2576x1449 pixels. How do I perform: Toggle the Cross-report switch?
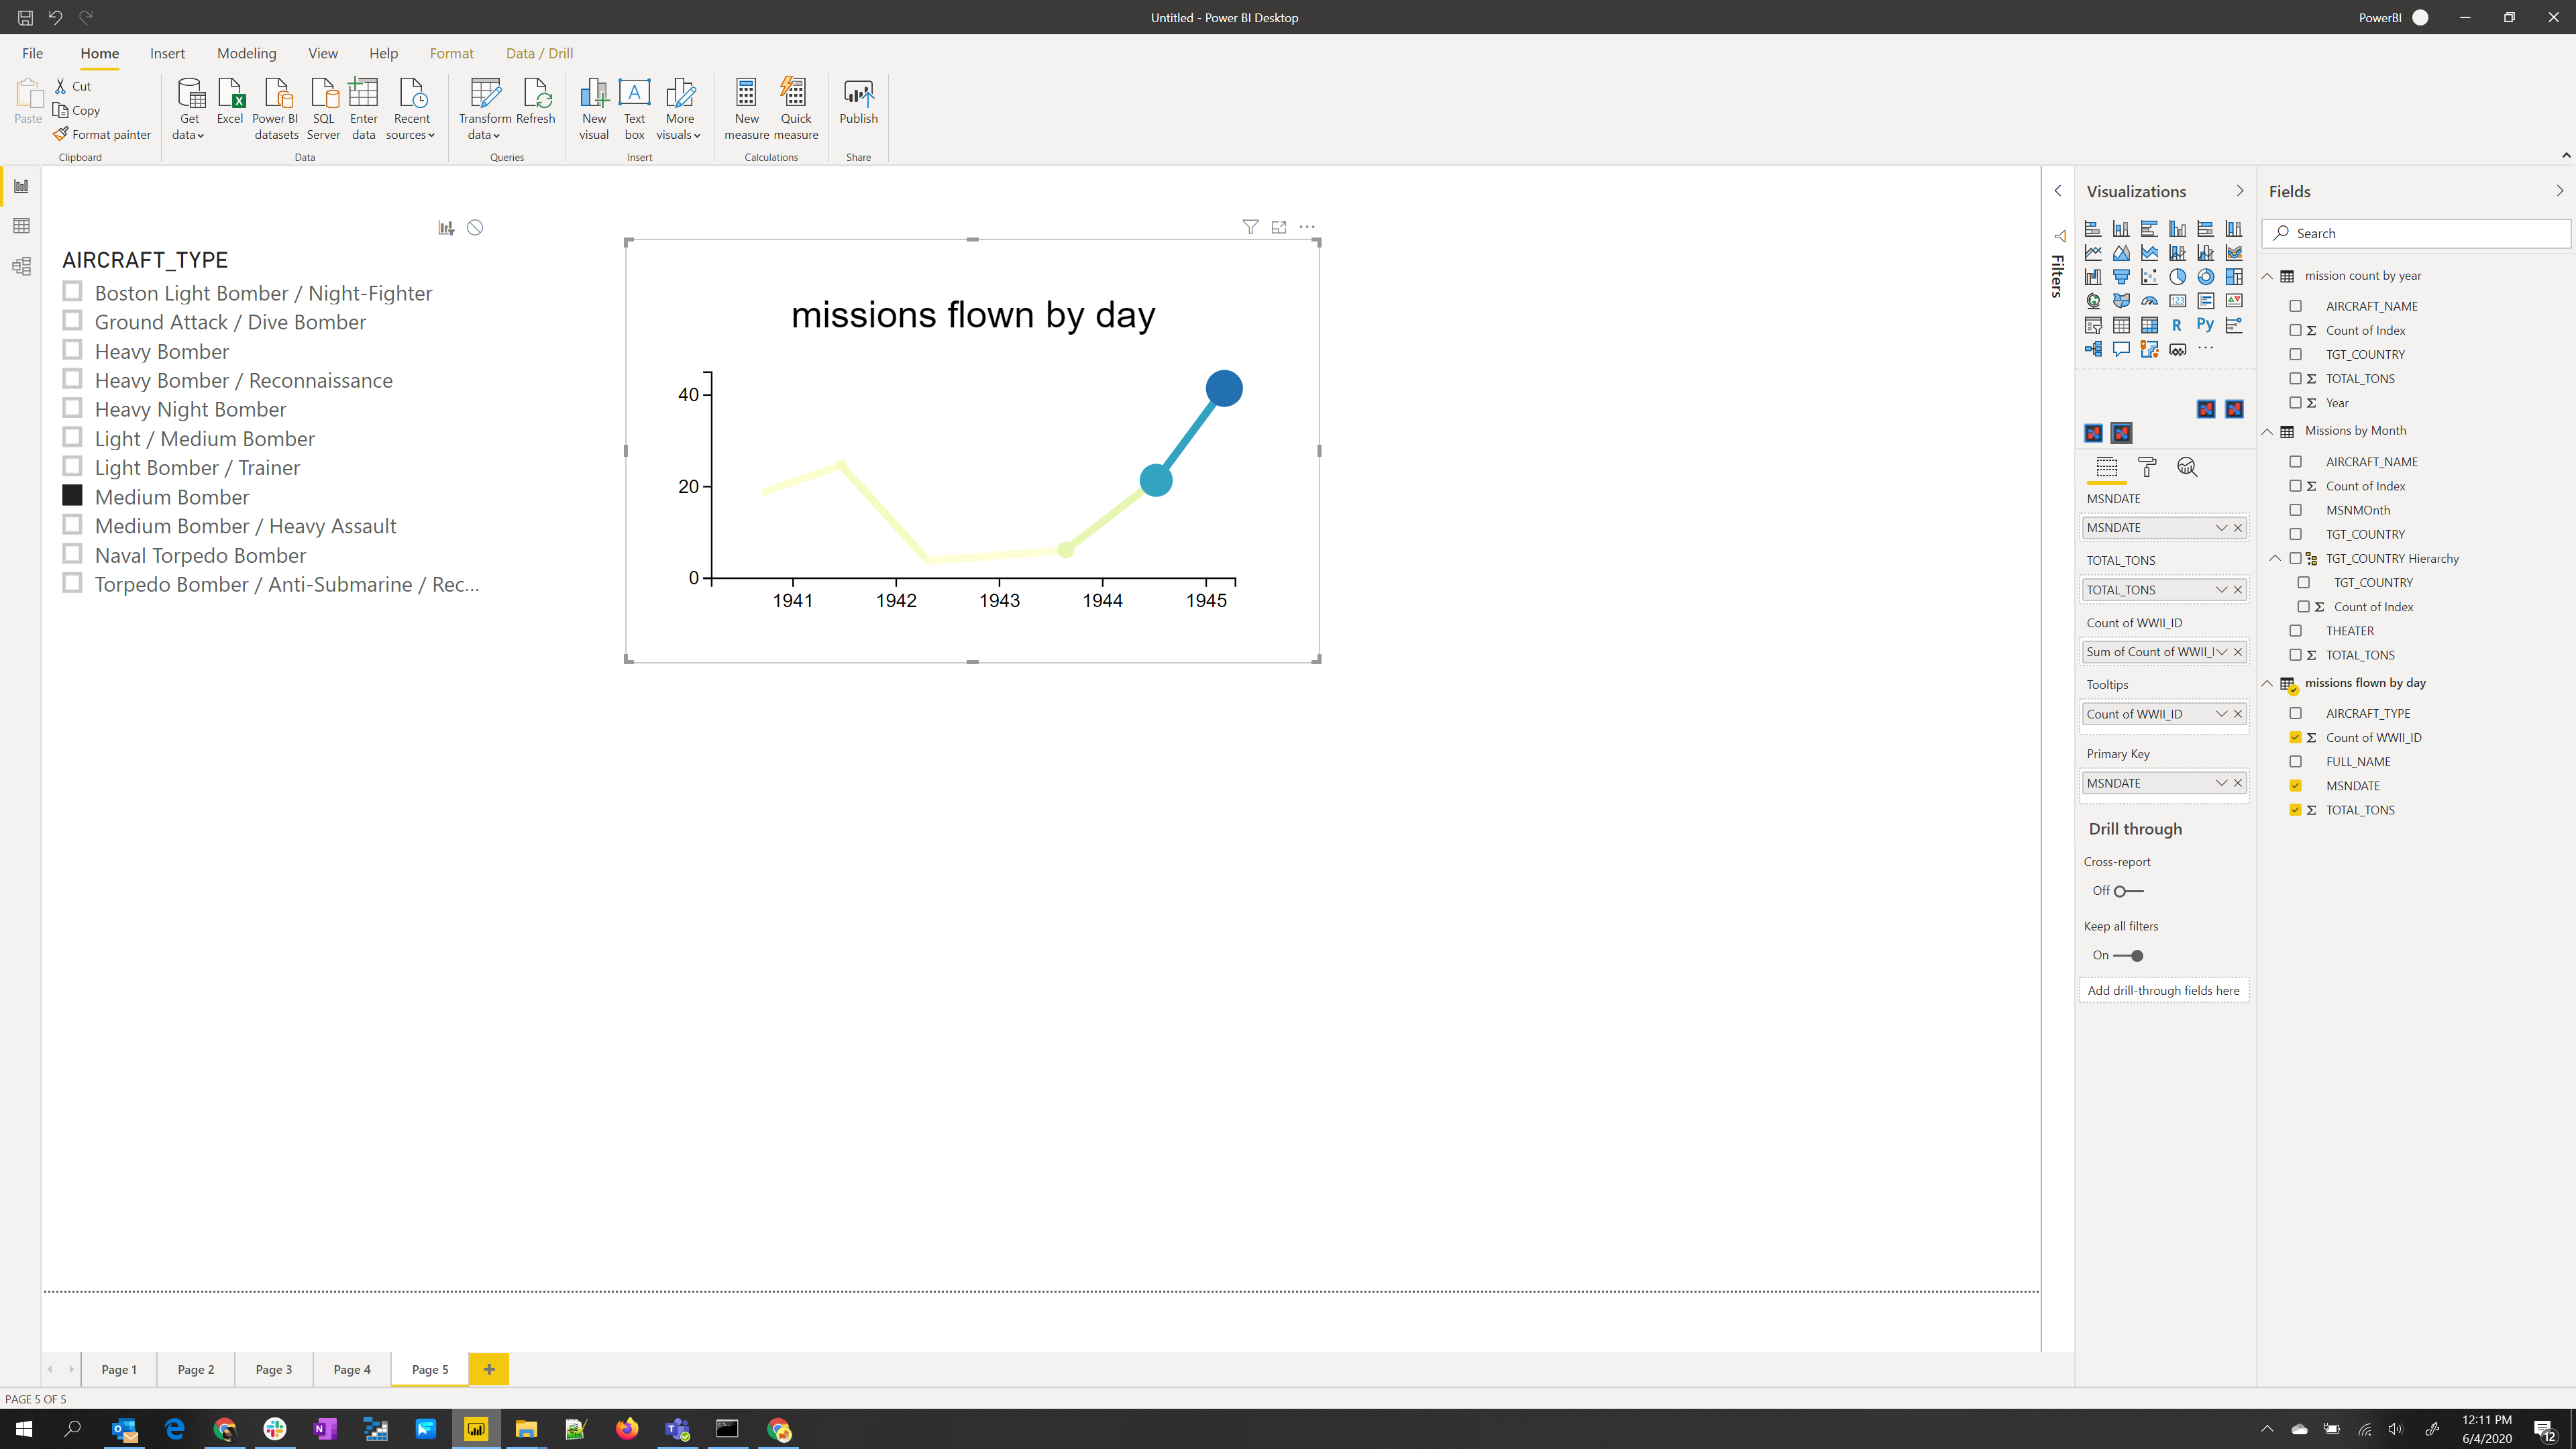(2129, 891)
